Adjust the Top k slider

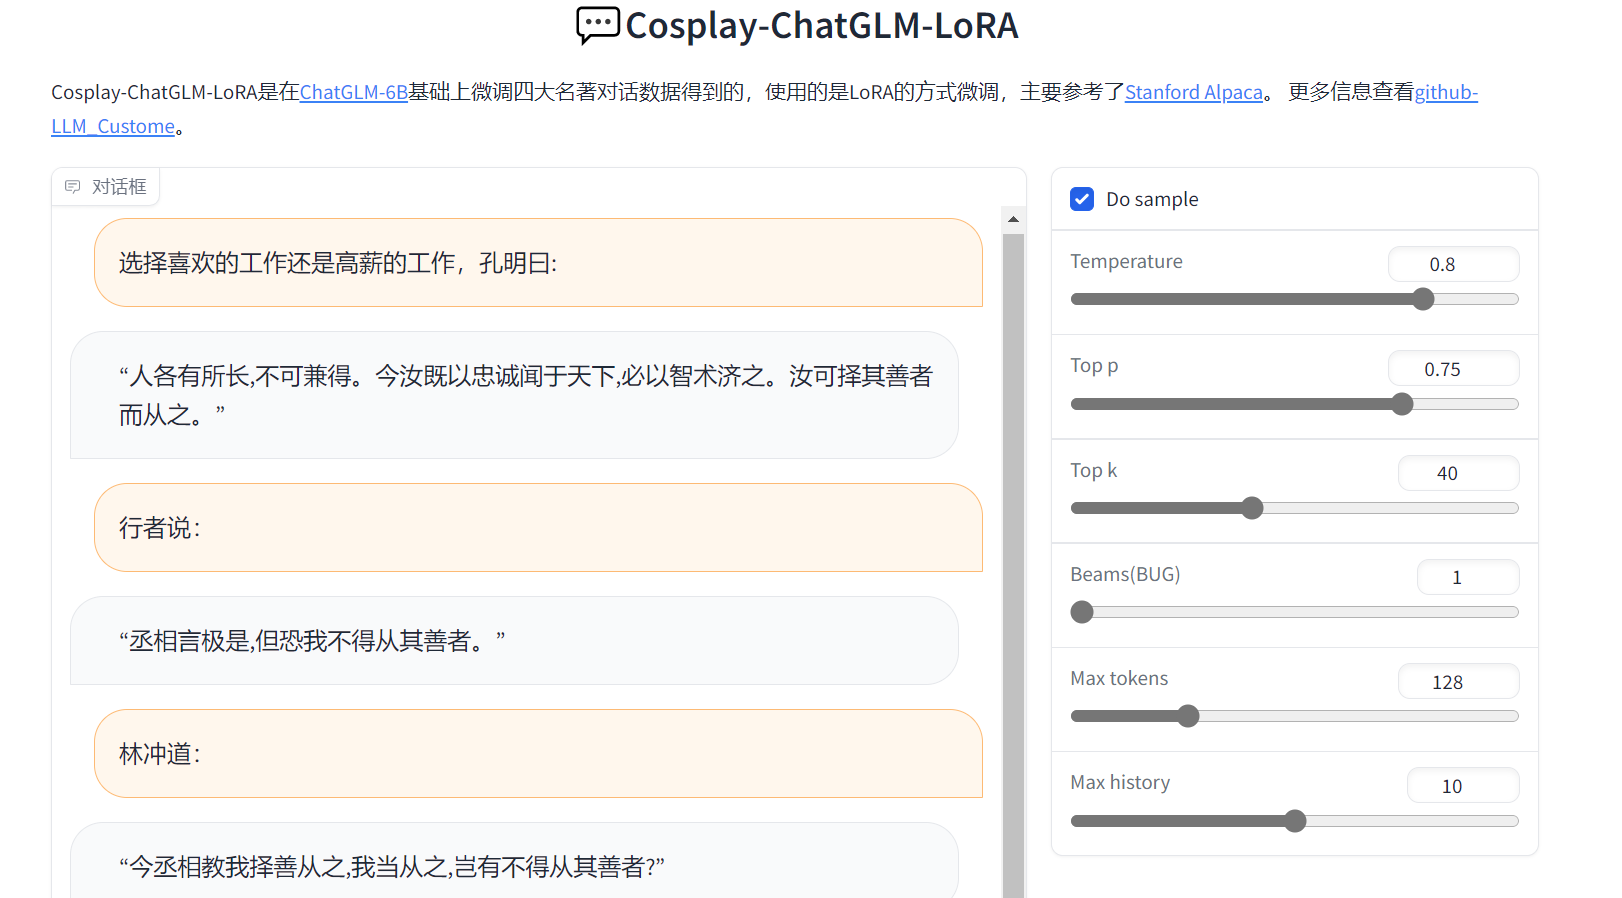[x=1294, y=508]
